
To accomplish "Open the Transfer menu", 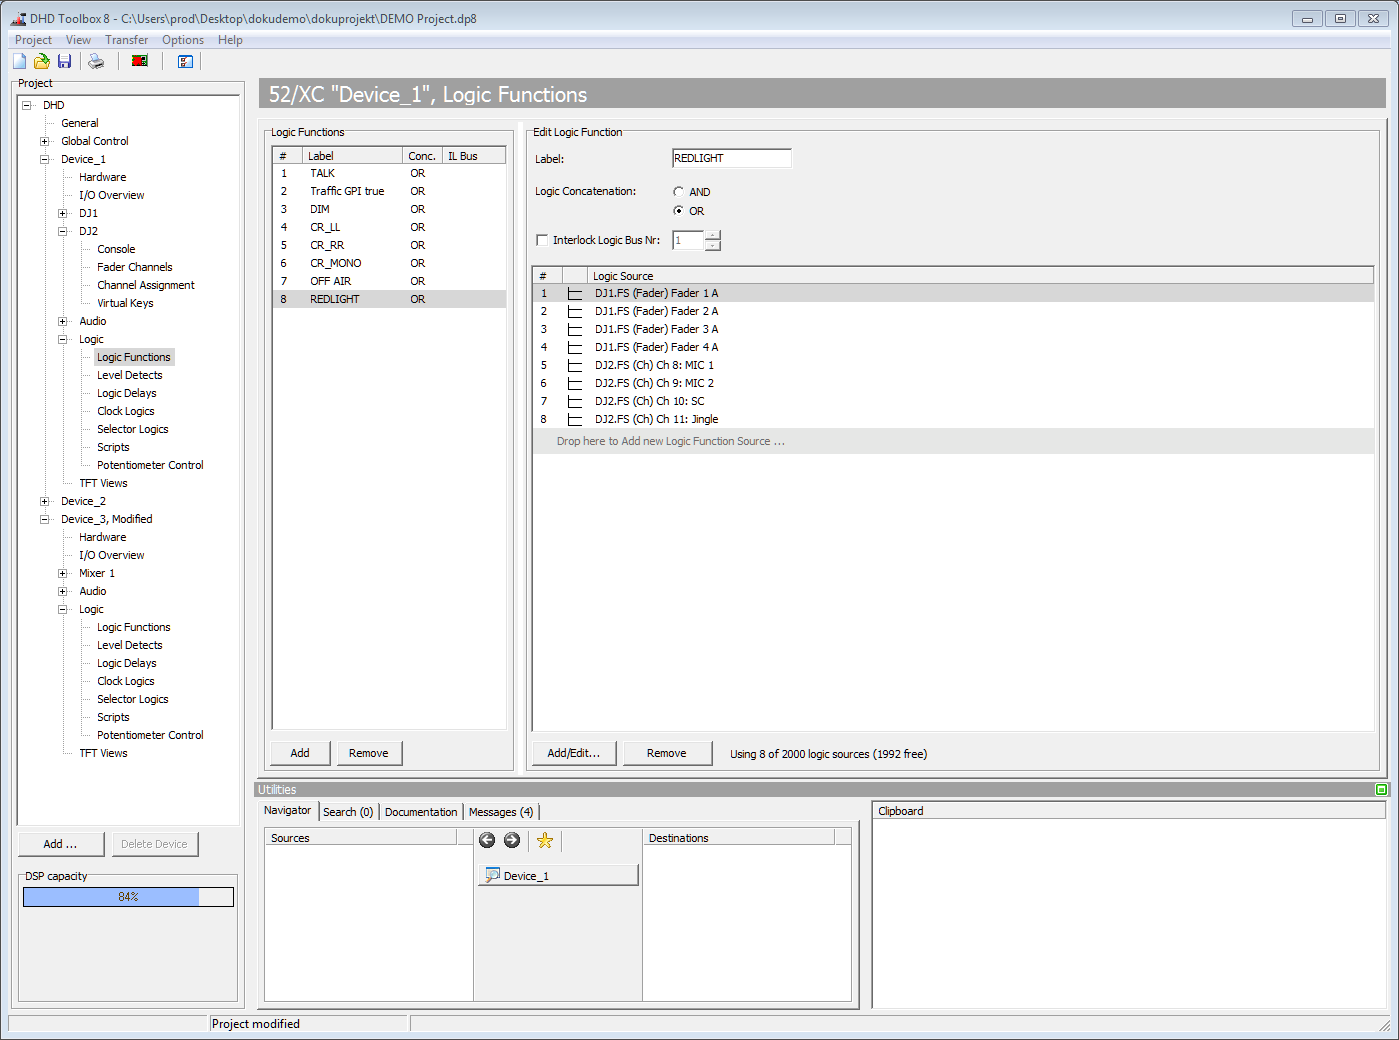I will pyautogui.click(x=126, y=39).
